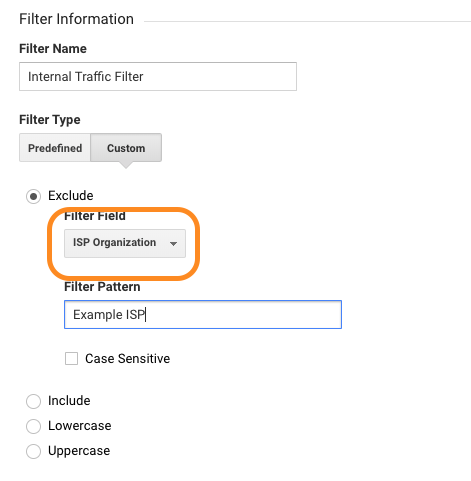Click the Uppercase option label
This screenshot has width=471, height=481.
pyautogui.click(x=79, y=451)
